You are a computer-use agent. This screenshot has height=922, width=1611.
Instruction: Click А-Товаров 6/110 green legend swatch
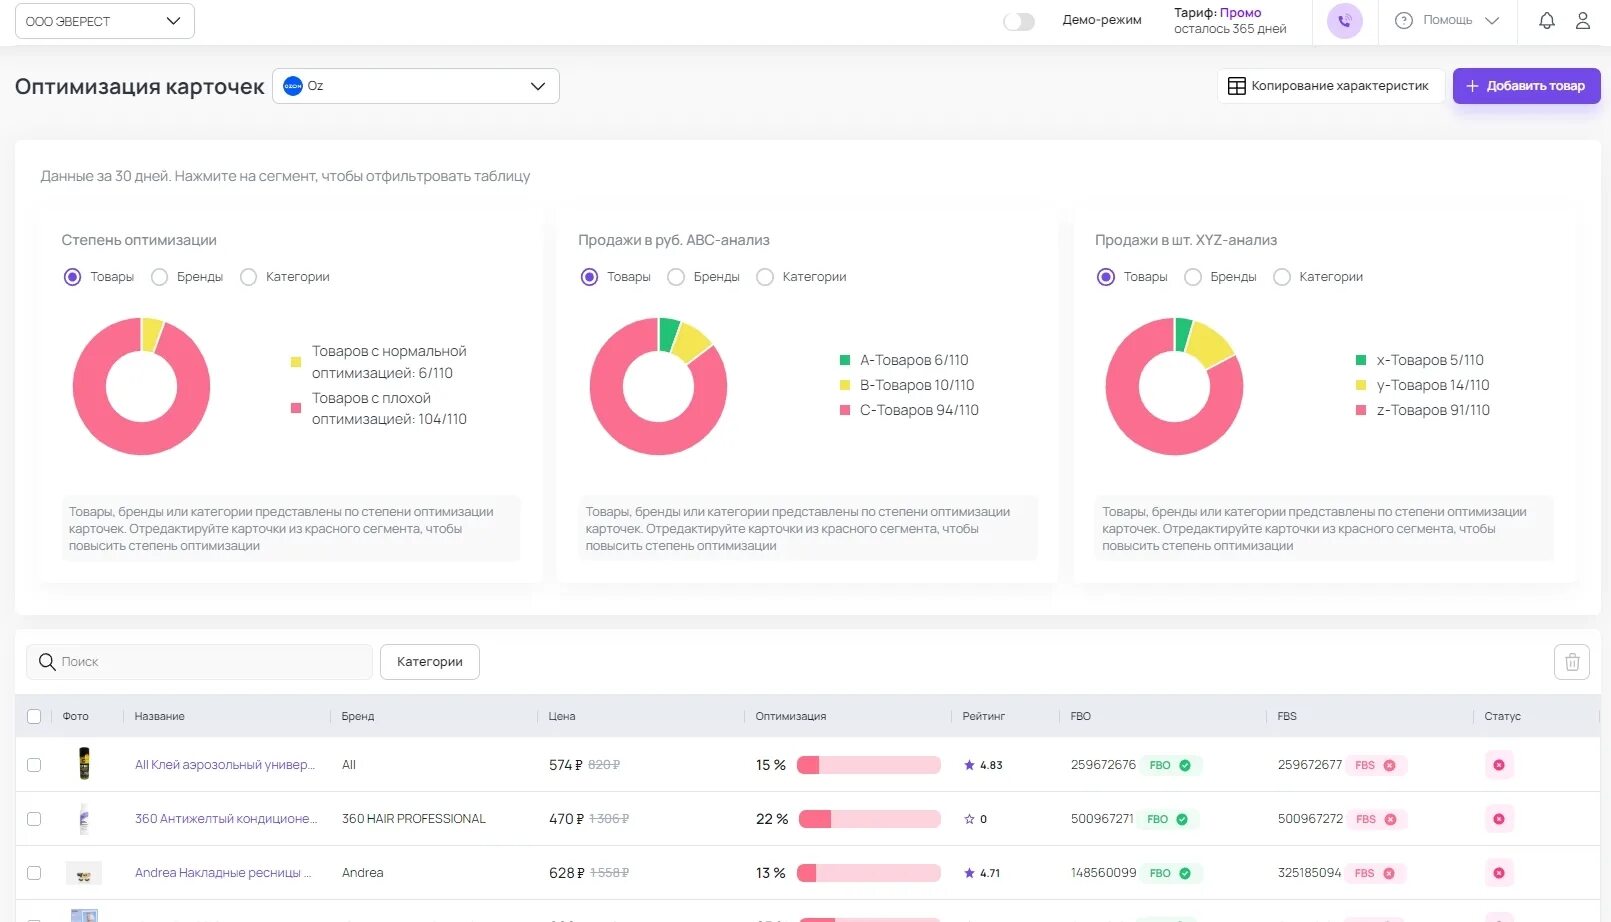pos(845,360)
